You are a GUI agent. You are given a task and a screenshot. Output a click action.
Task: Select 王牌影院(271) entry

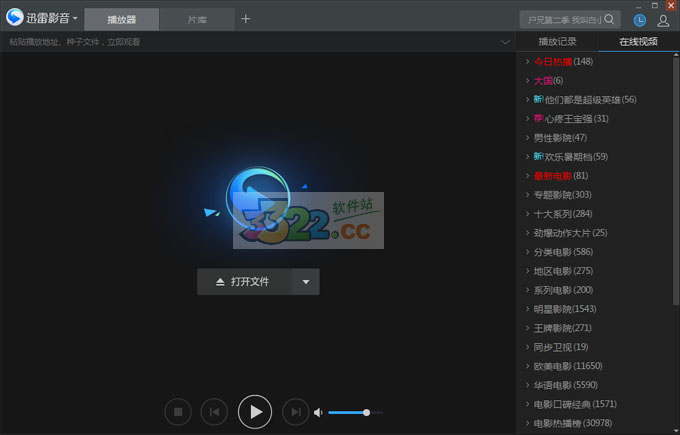pos(562,328)
